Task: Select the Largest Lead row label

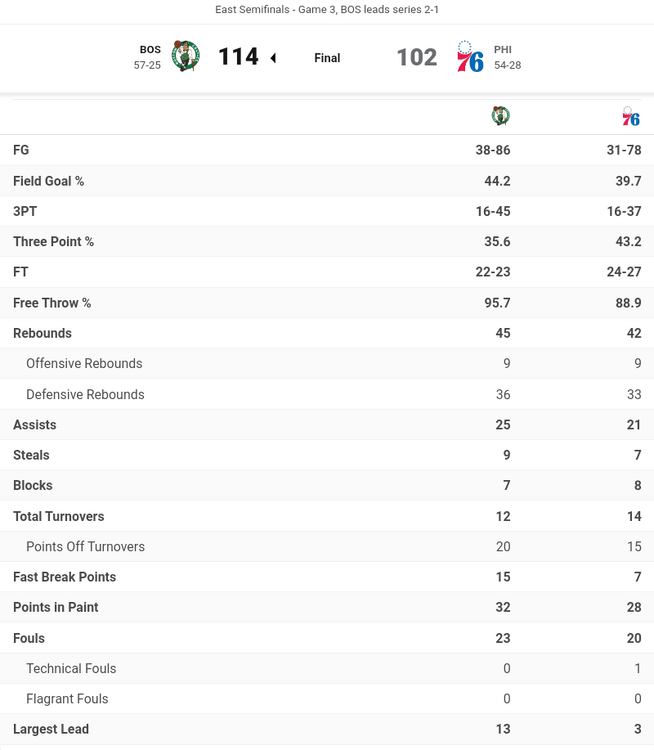Action: (51, 729)
